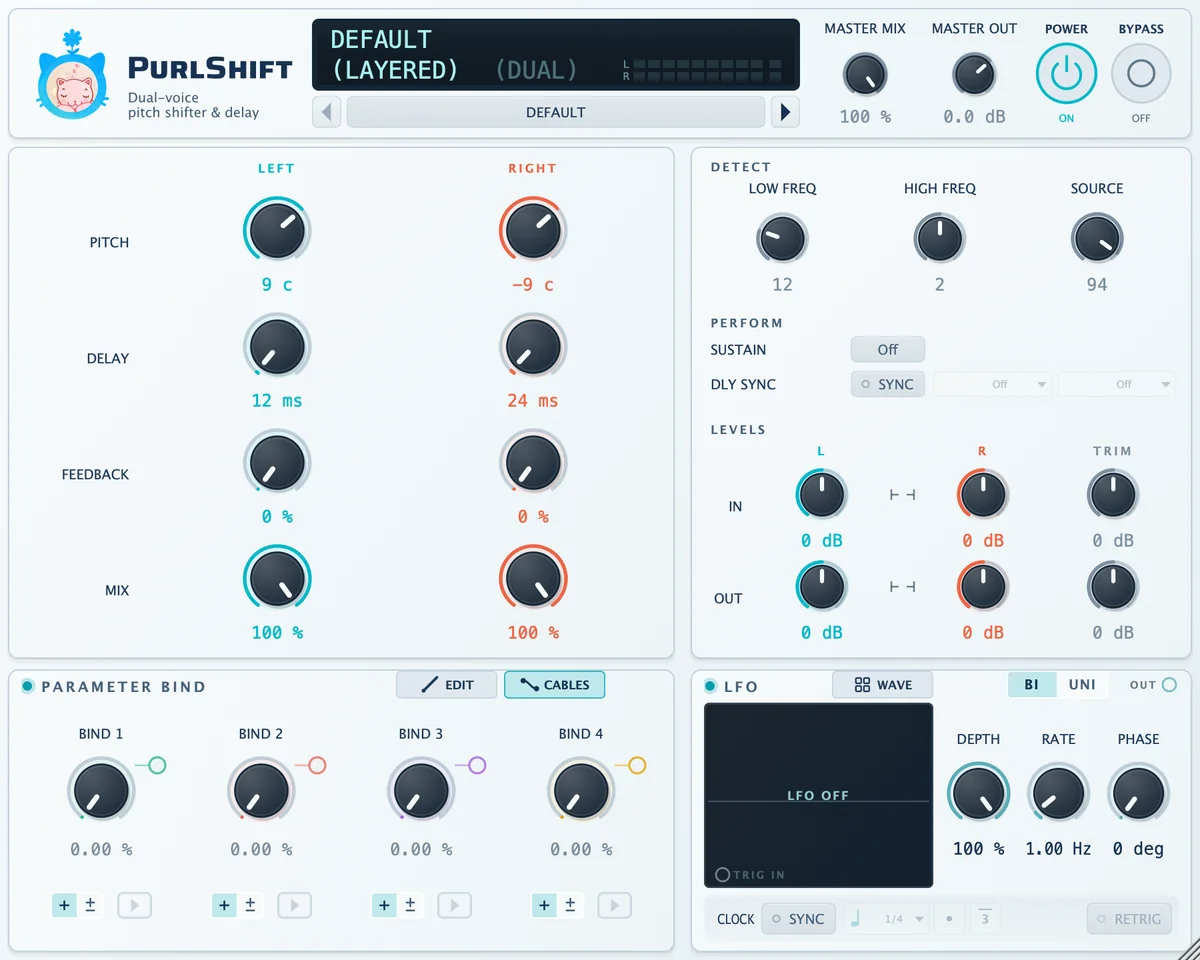Click the Right Feedback knob

[x=533, y=463]
